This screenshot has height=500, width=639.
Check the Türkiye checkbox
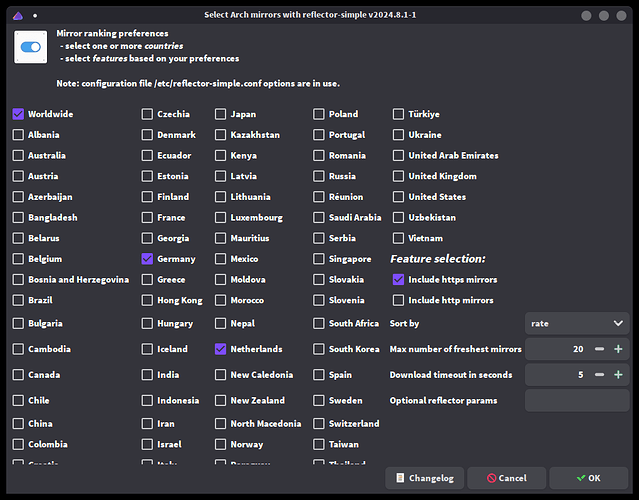pos(398,114)
